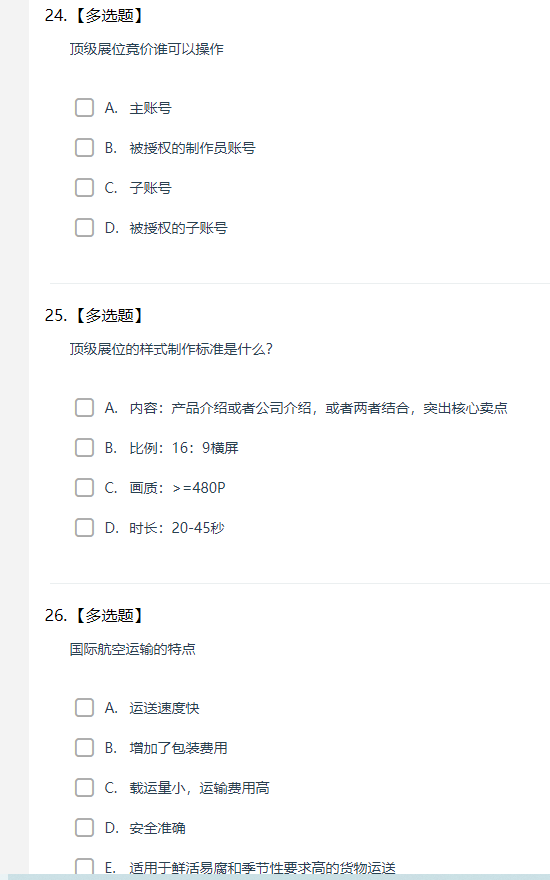
Task: Click the 安全准确 answer label
Action: [x=158, y=828]
